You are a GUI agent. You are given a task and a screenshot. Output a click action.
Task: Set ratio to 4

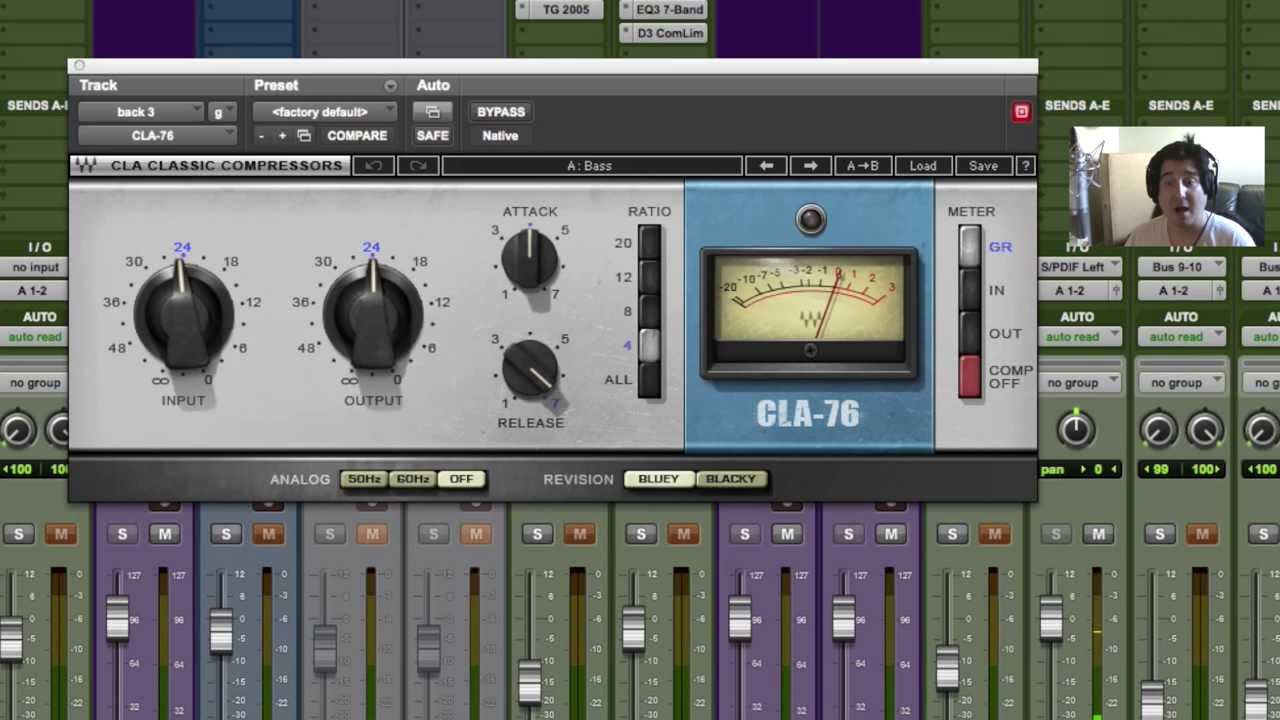click(x=649, y=345)
